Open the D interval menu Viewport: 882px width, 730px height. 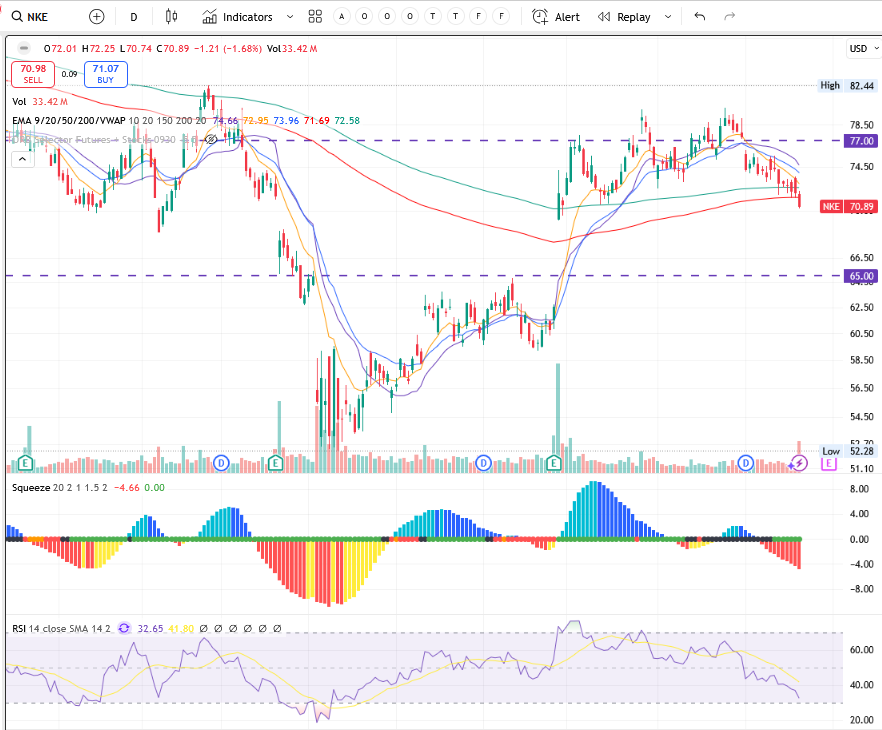click(x=132, y=16)
